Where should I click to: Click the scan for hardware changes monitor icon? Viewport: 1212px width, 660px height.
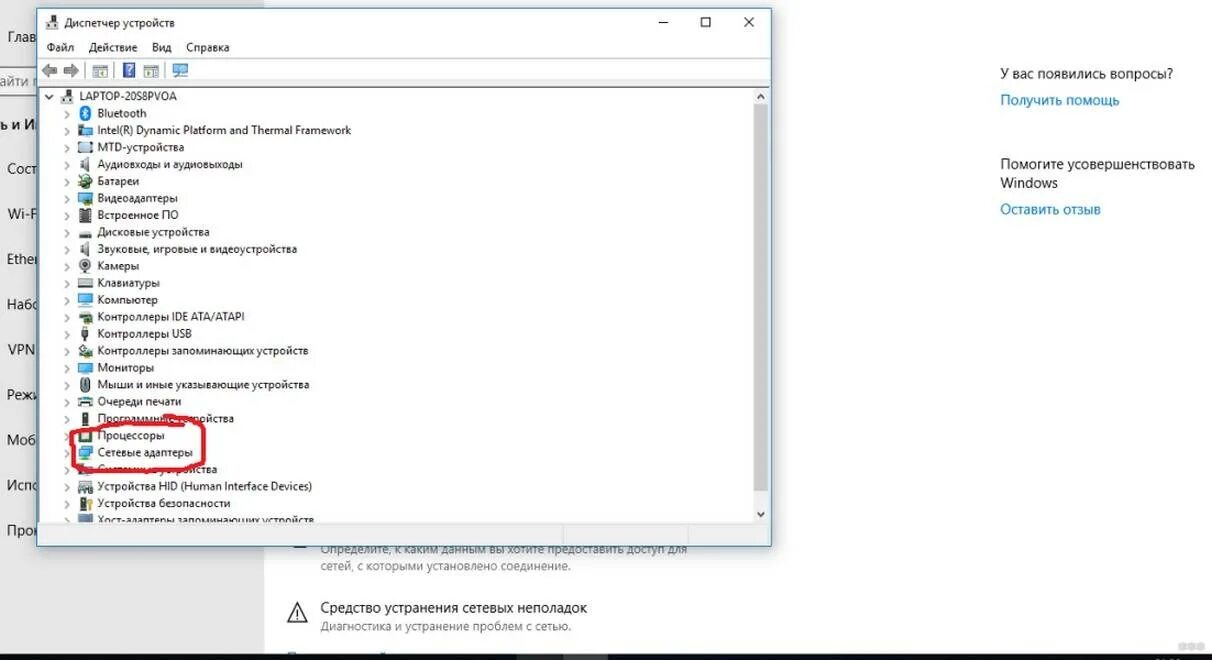[180, 70]
